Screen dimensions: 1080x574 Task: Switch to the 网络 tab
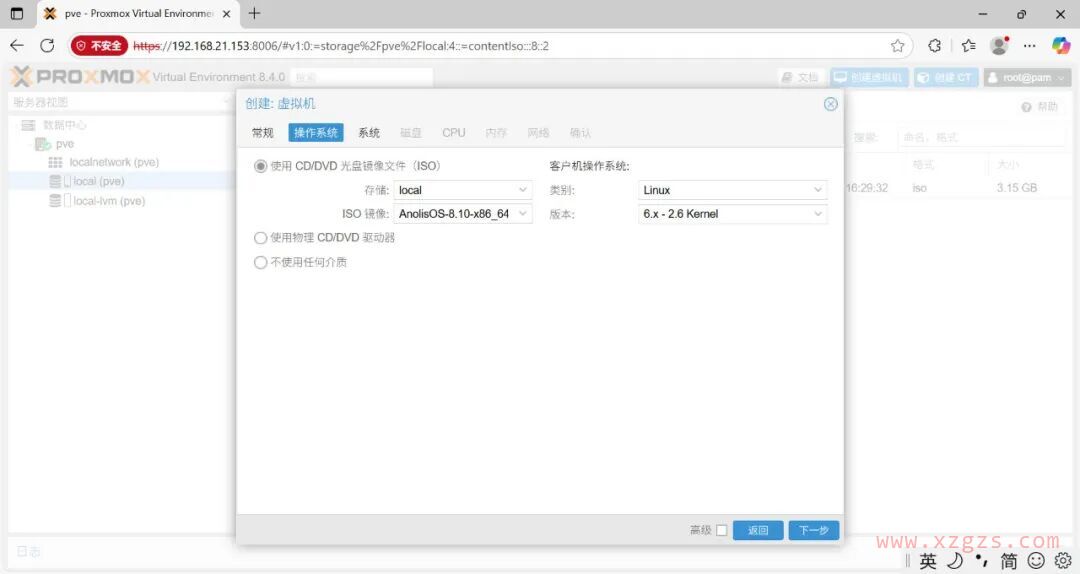tap(538, 132)
